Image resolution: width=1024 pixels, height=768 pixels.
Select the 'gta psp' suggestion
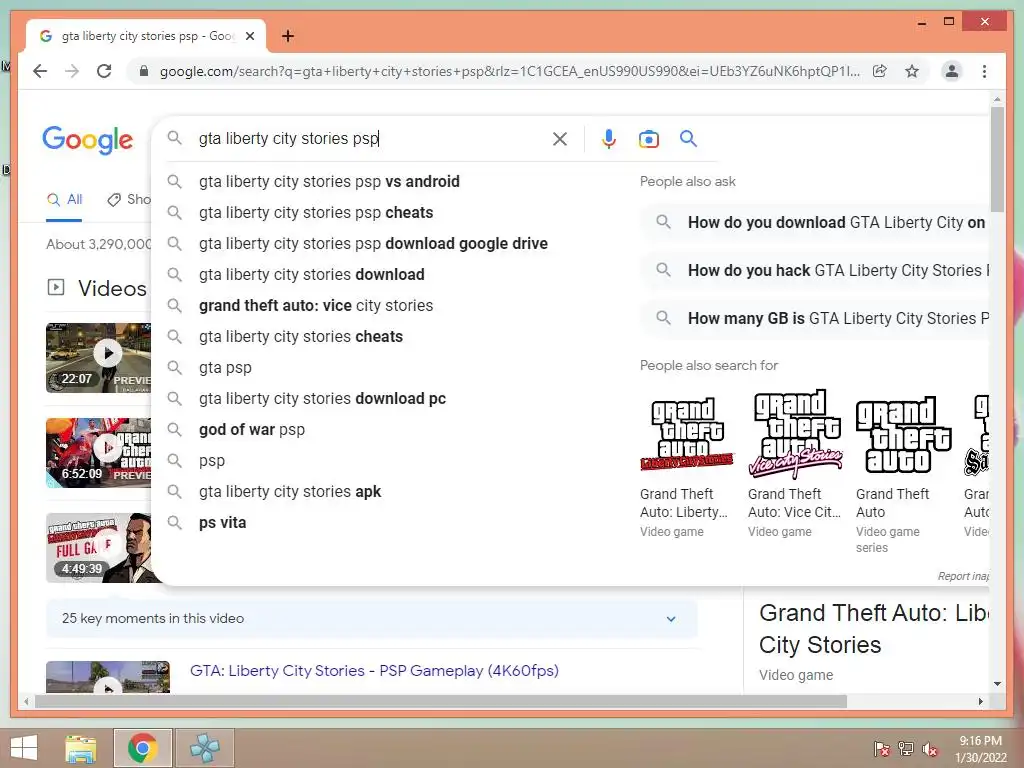coord(225,368)
